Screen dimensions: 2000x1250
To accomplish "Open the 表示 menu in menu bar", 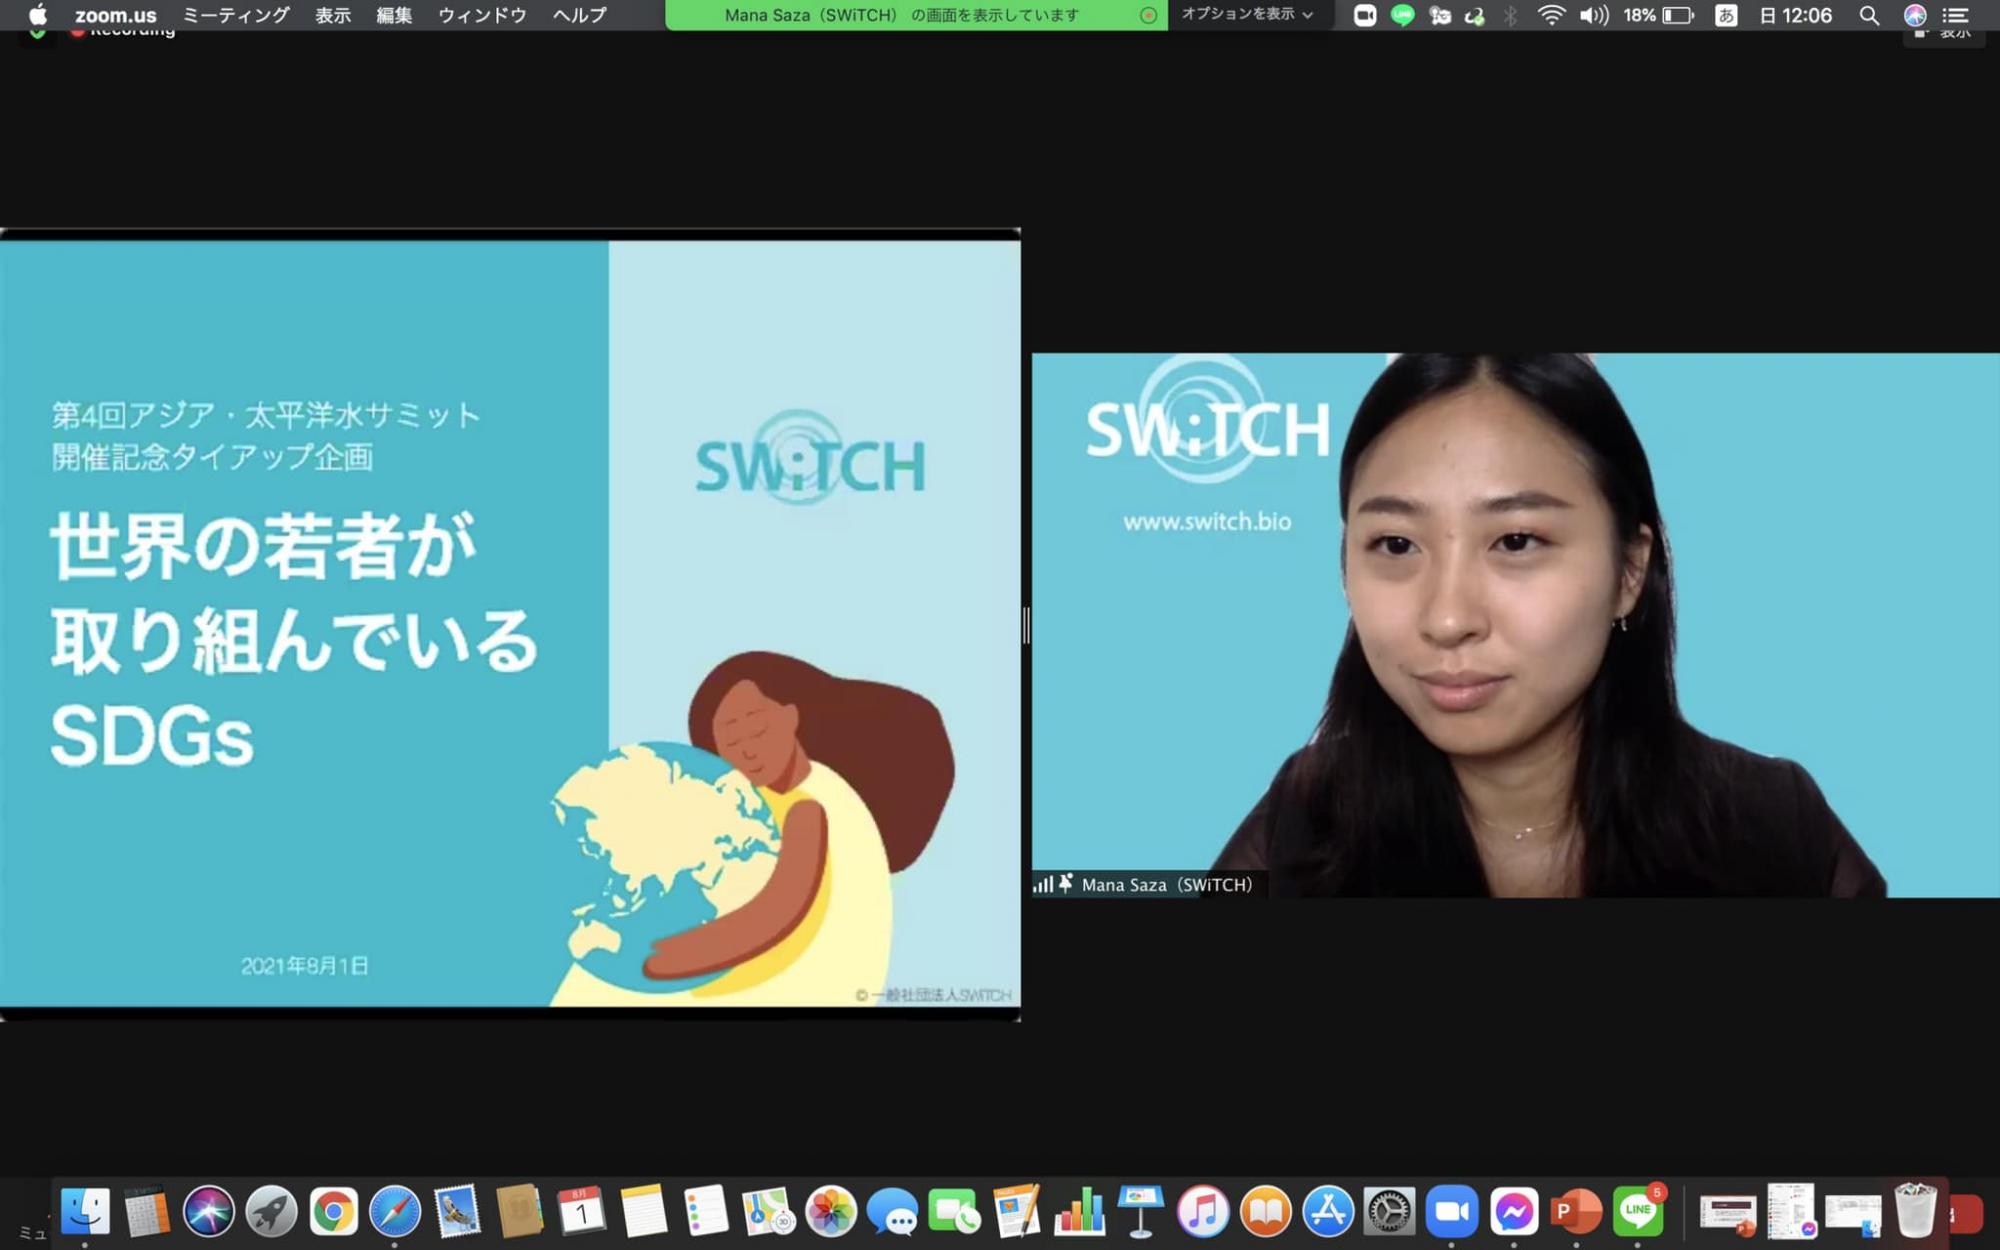I will click(x=333, y=15).
